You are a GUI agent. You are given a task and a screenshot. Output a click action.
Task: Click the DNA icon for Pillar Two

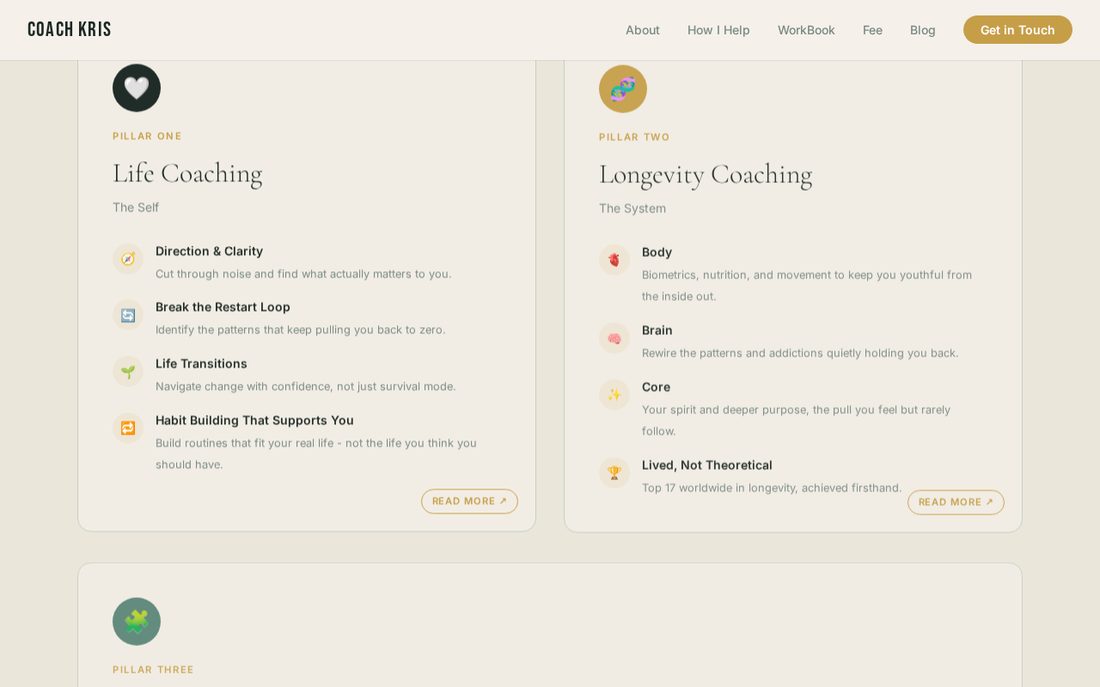coord(622,89)
